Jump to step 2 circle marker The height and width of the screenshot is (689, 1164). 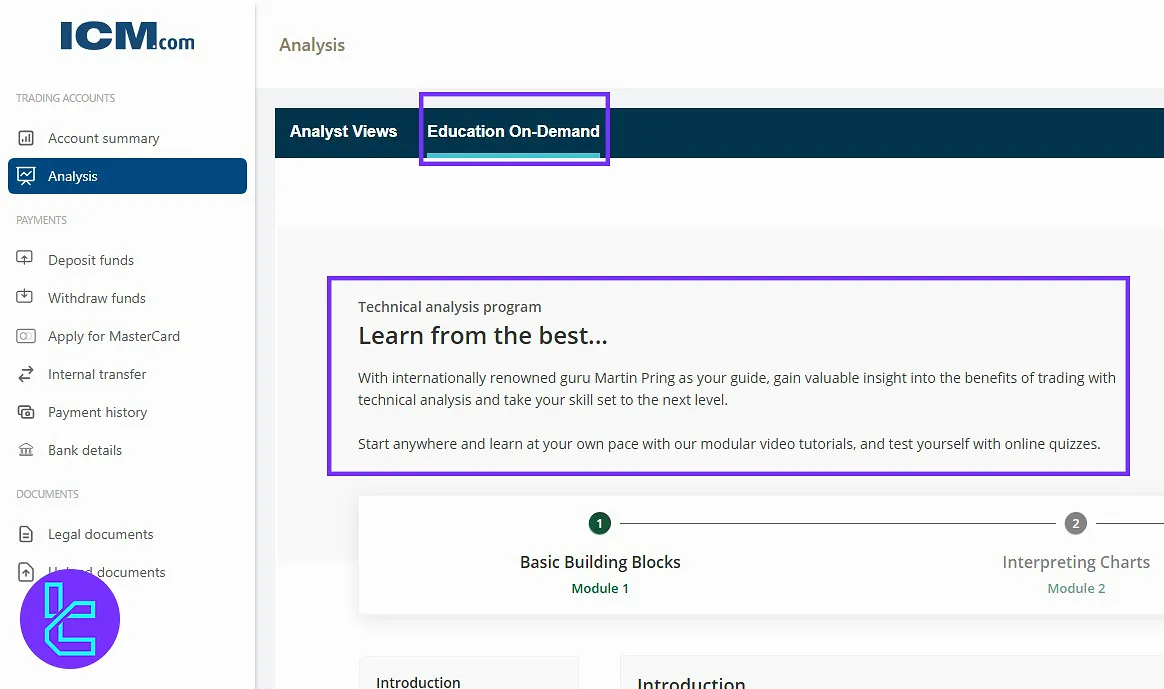tap(1075, 523)
